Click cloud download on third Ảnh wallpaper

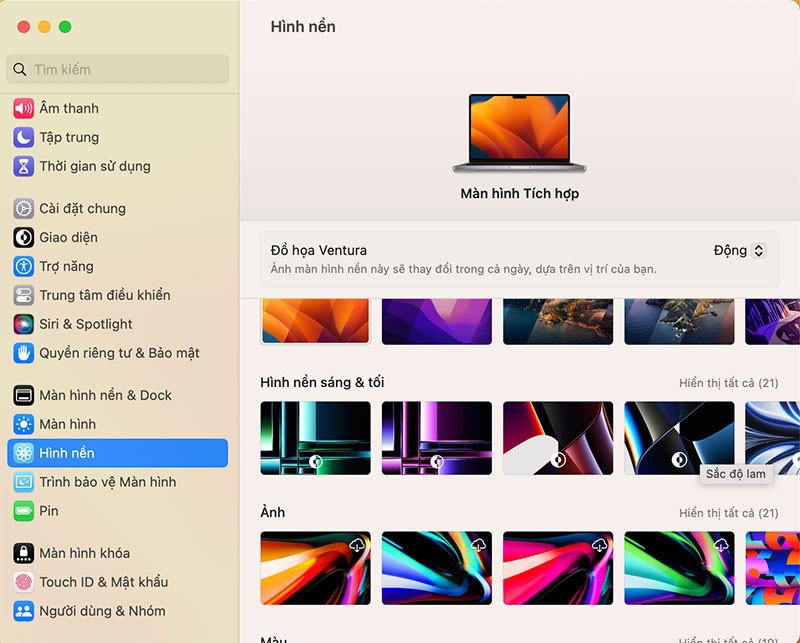coord(599,545)
